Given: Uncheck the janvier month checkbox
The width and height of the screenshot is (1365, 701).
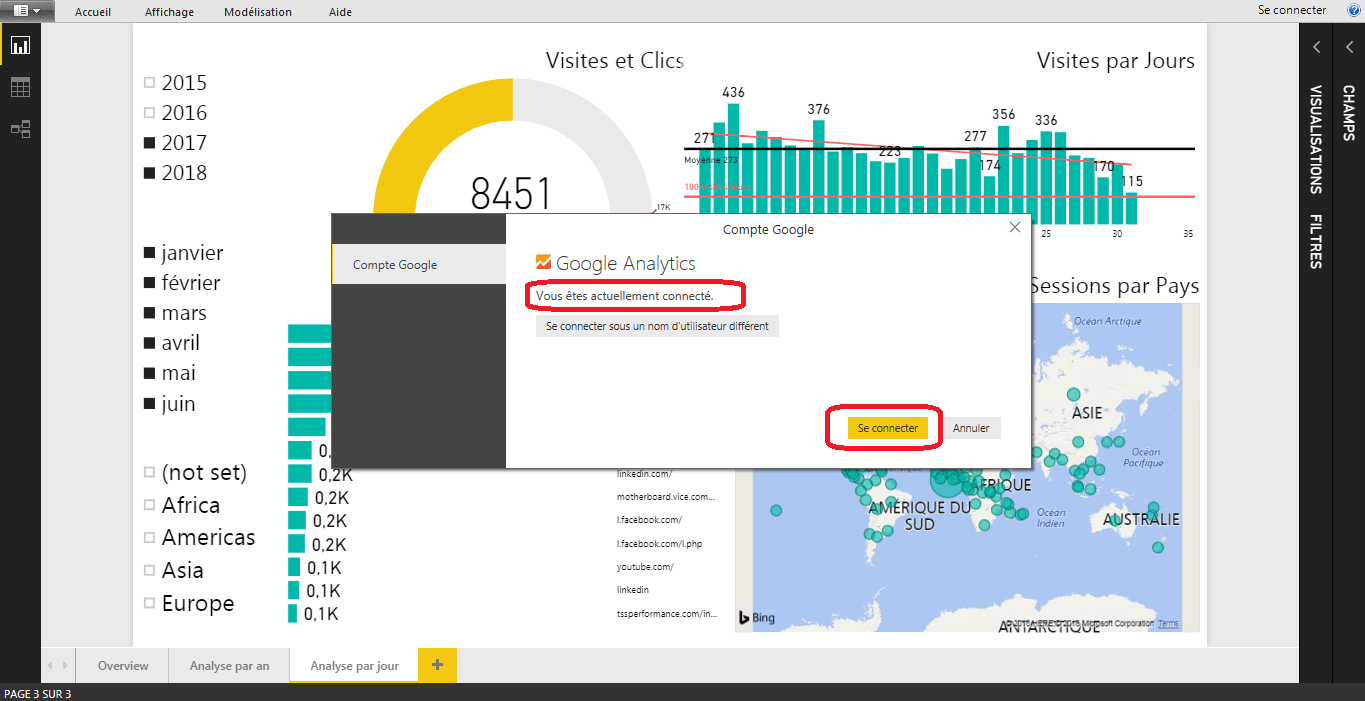Looking at the screenshot, I should click(150, 253).
